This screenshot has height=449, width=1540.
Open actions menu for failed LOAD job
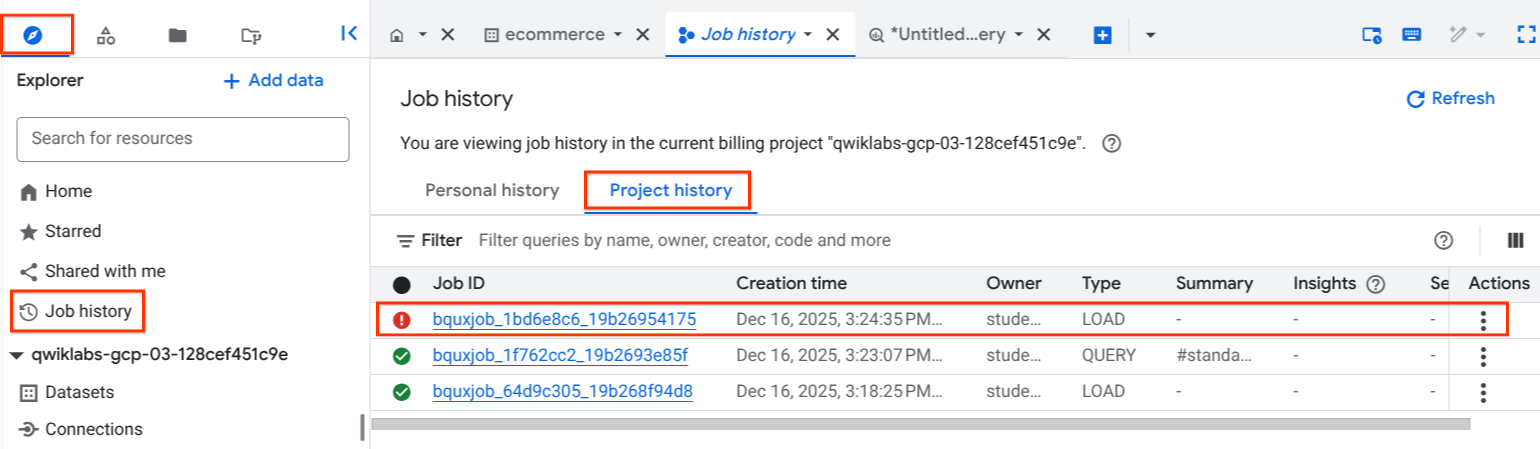[1483, 320]
